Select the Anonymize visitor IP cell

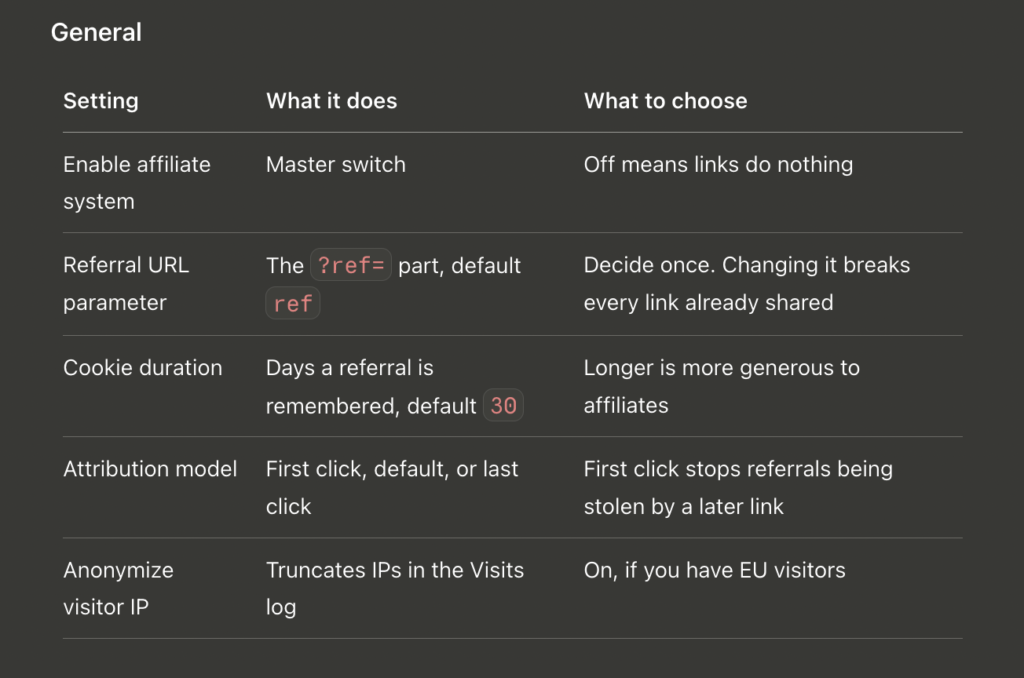tap(118, 589)
